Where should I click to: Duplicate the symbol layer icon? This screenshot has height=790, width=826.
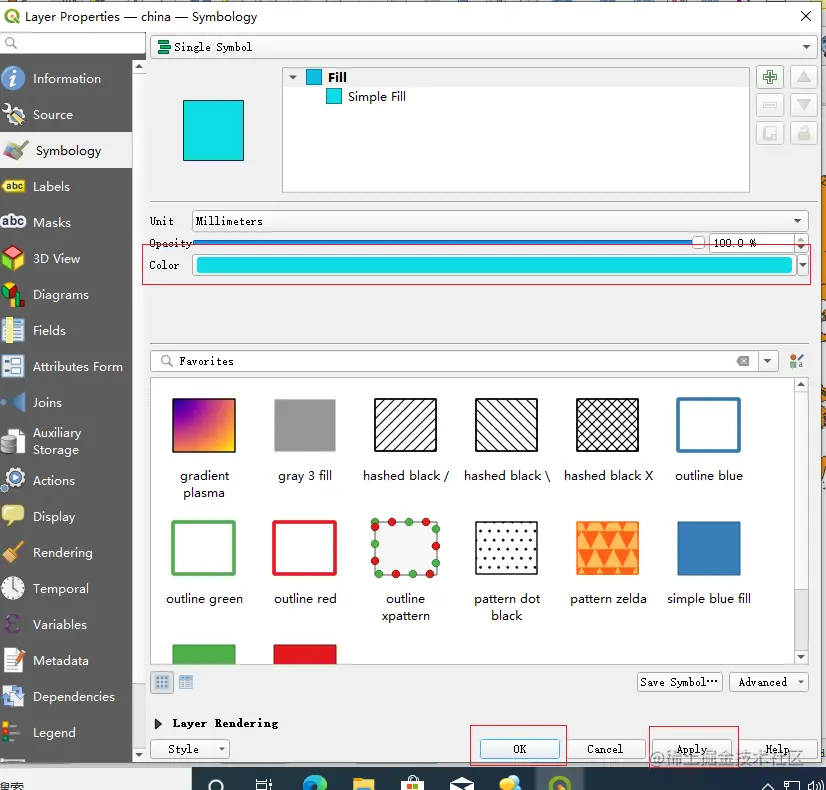point(770,133)
